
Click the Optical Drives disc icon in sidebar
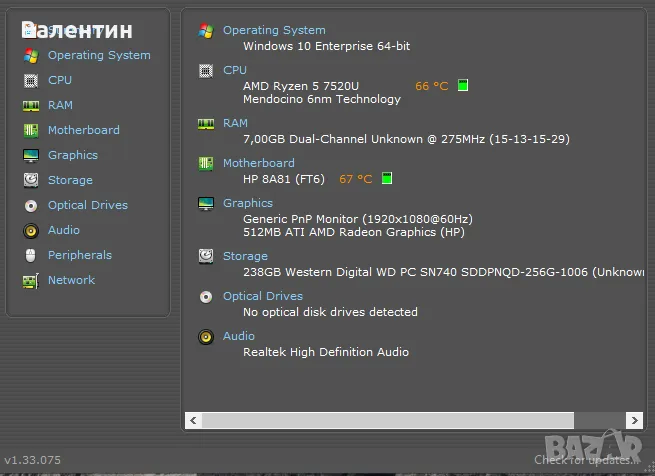tap(30, 205)
